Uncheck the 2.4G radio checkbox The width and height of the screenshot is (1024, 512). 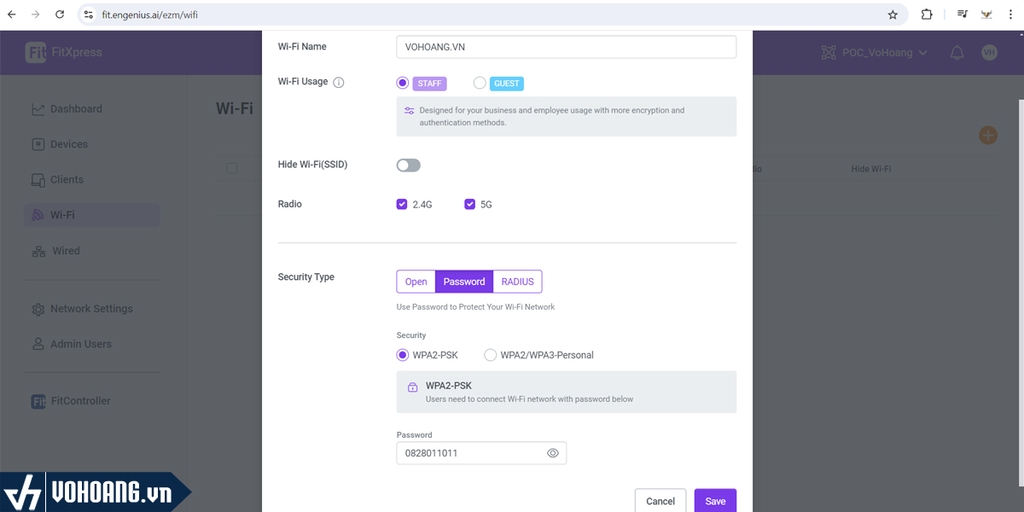tap(402, 204)
